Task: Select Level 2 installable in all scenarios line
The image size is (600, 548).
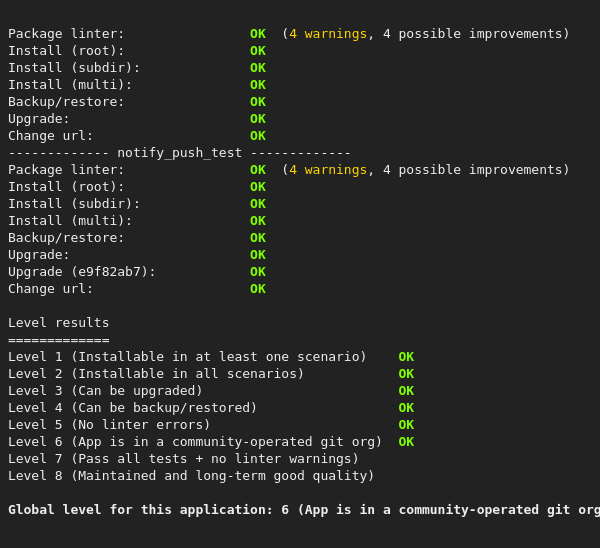Action: pos(156,374)
